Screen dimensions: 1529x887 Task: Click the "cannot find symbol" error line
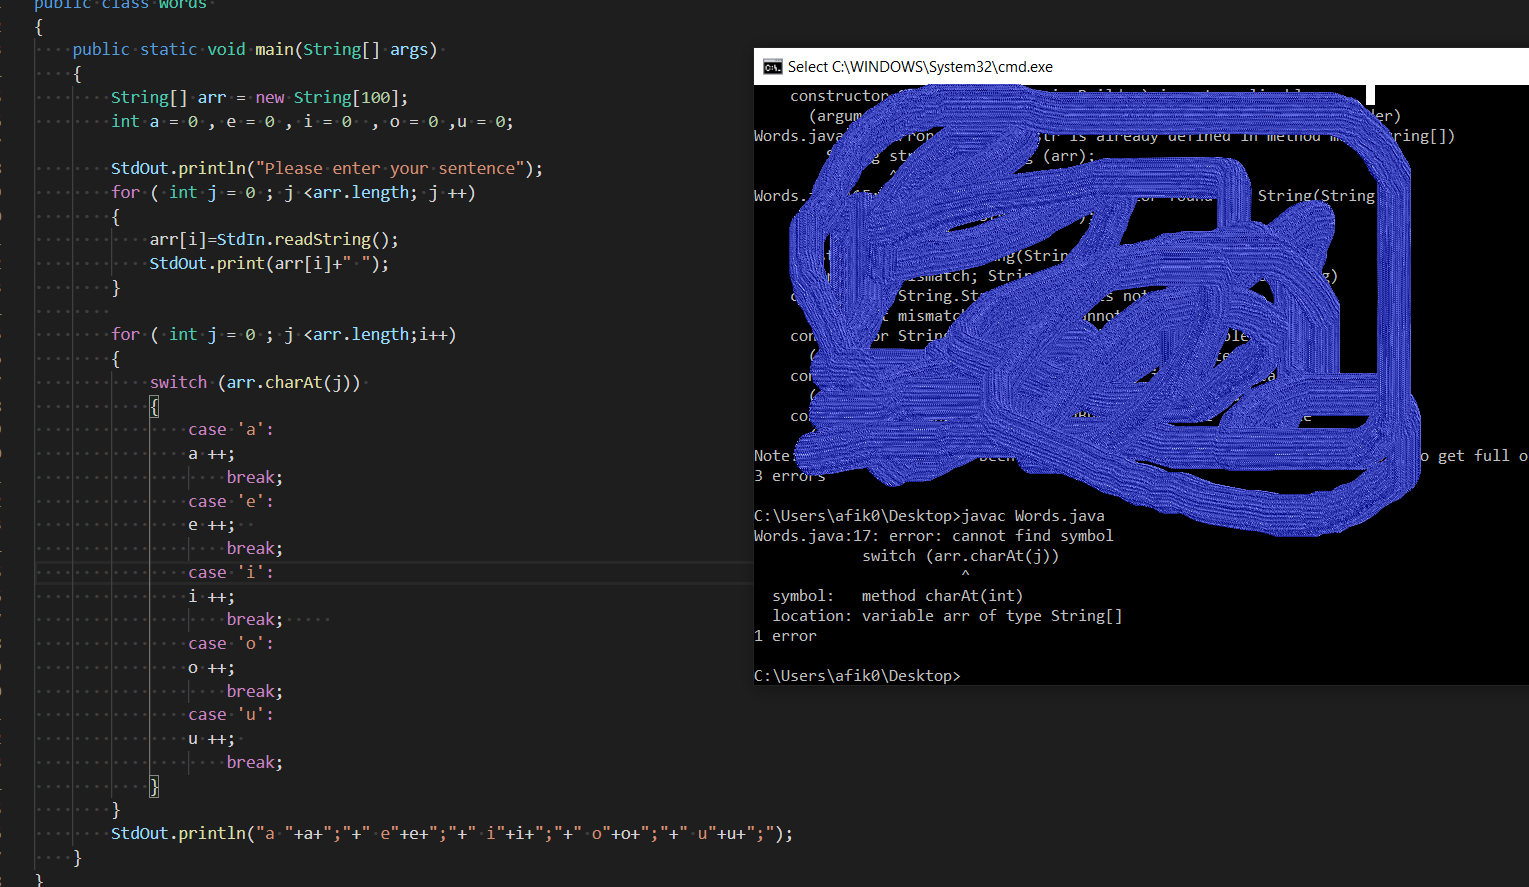[x=934, y=536]
